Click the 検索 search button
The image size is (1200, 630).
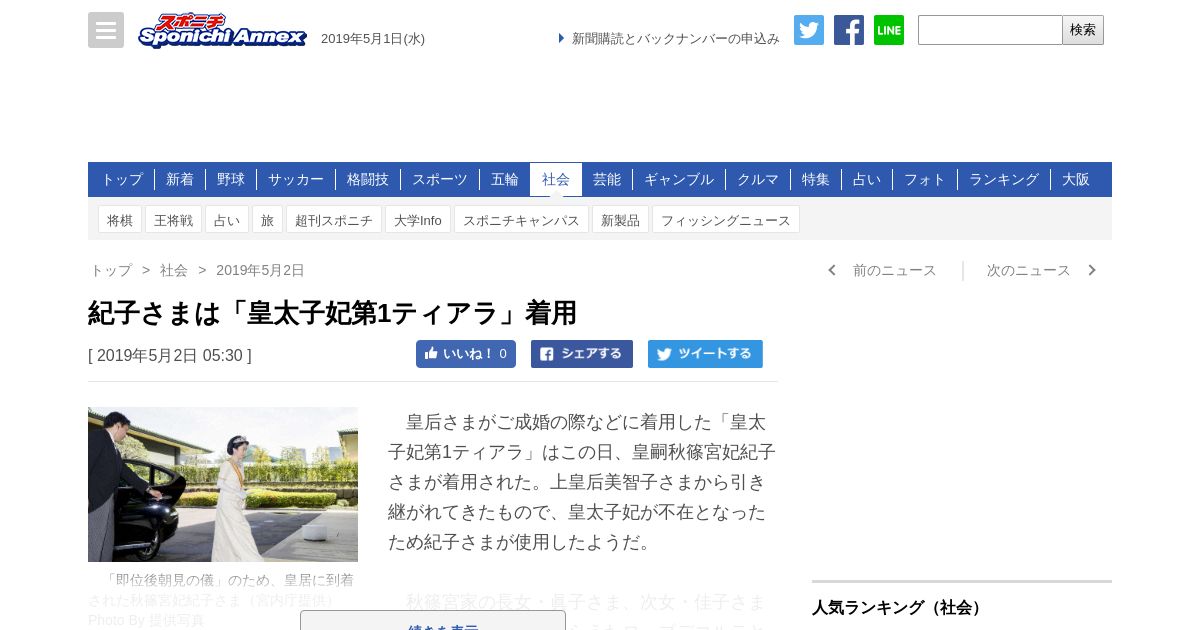(1083, 30)
